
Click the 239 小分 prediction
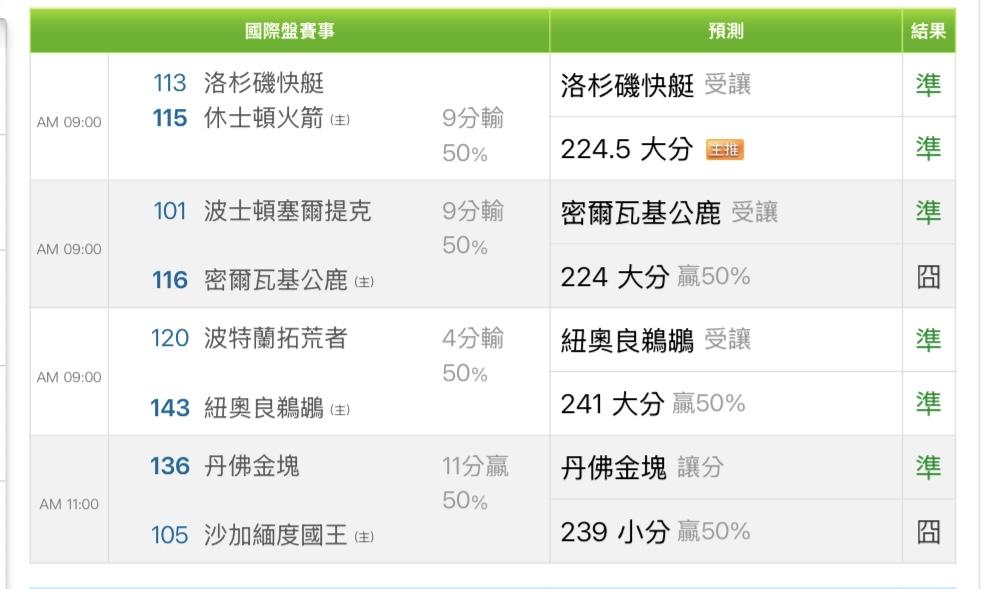tap(614, 532)
